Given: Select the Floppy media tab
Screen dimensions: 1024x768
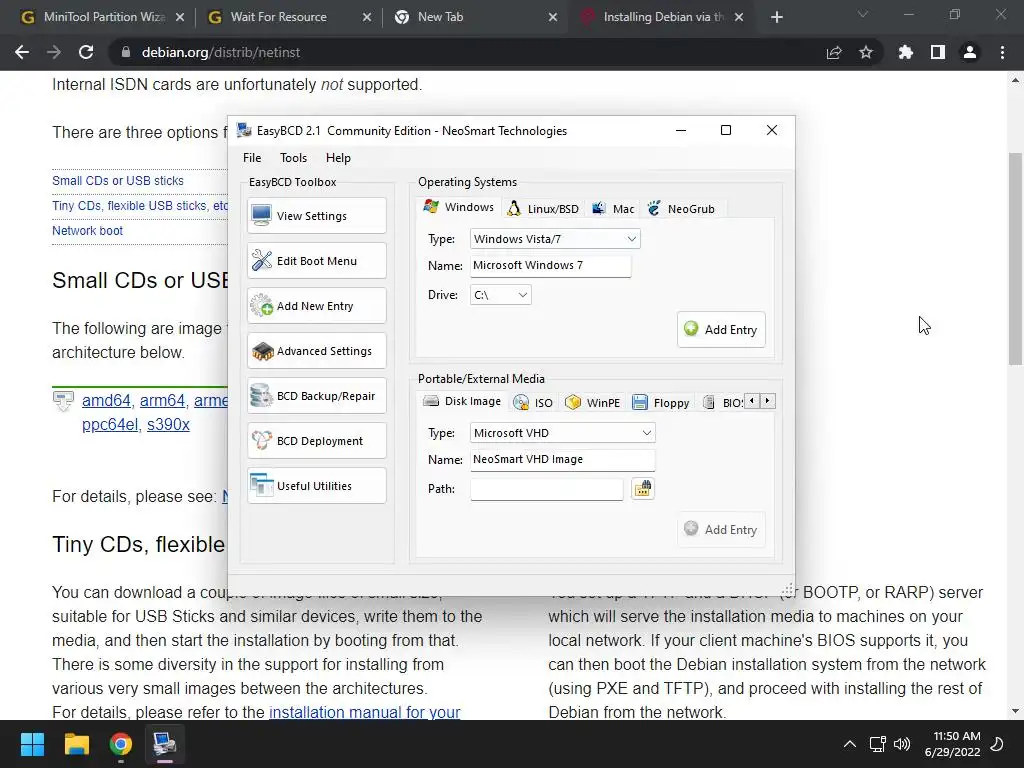Looking at the screenshot, I should (x=661, y=403).
